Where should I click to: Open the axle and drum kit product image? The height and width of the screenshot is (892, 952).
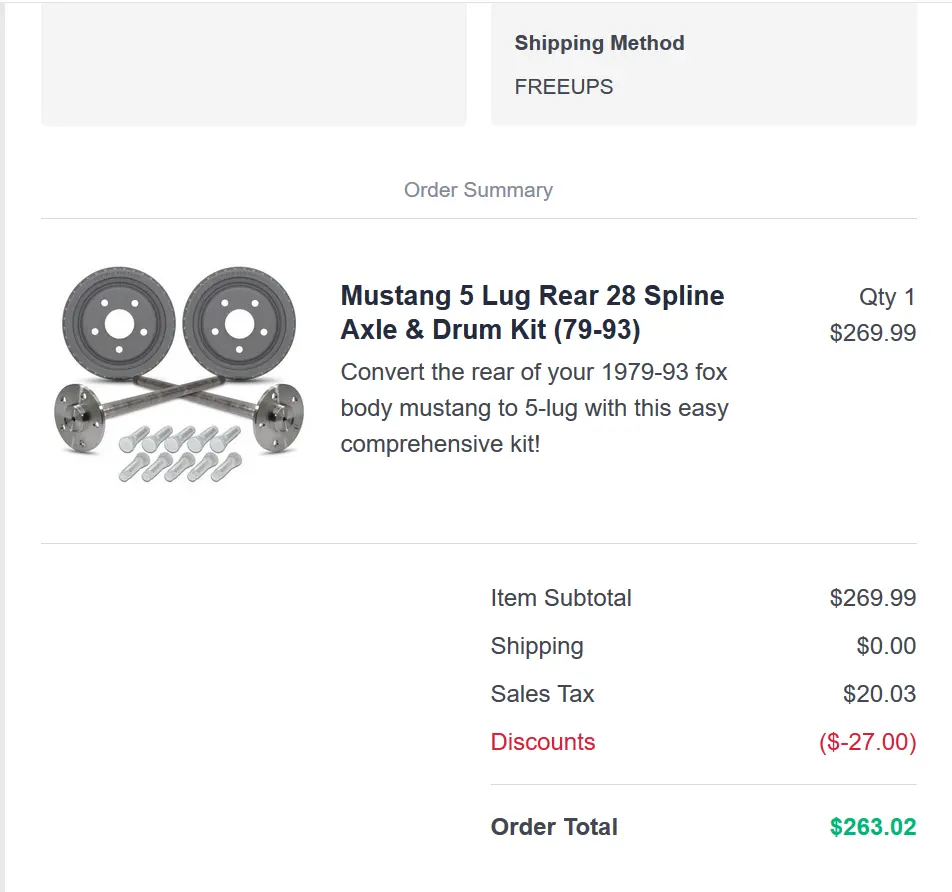(x=178, y=375)
